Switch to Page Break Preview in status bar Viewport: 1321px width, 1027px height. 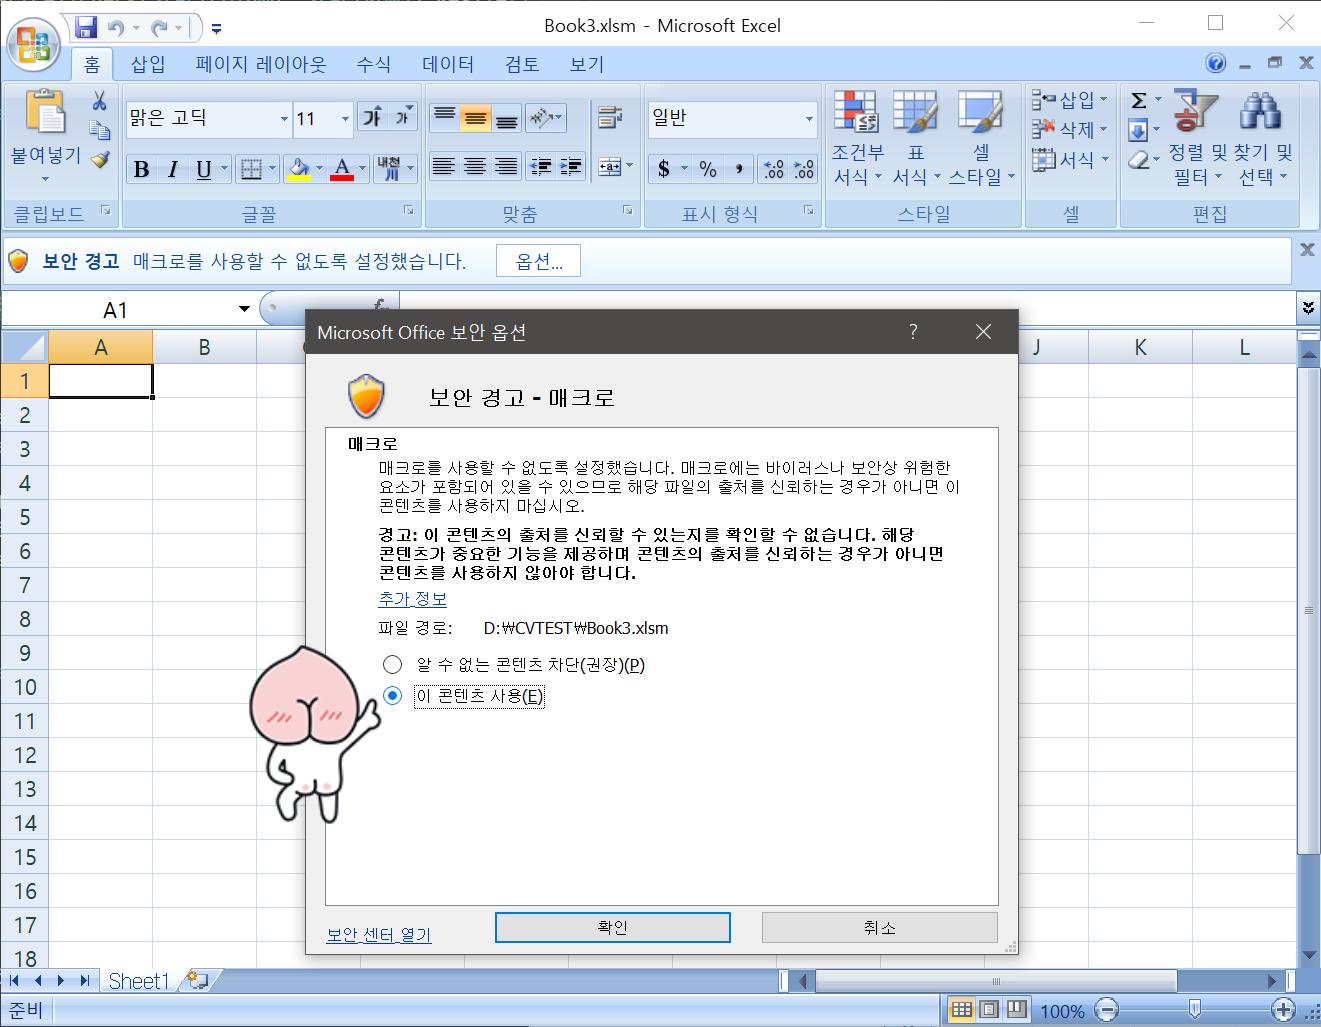[x=1017, y=1010]
